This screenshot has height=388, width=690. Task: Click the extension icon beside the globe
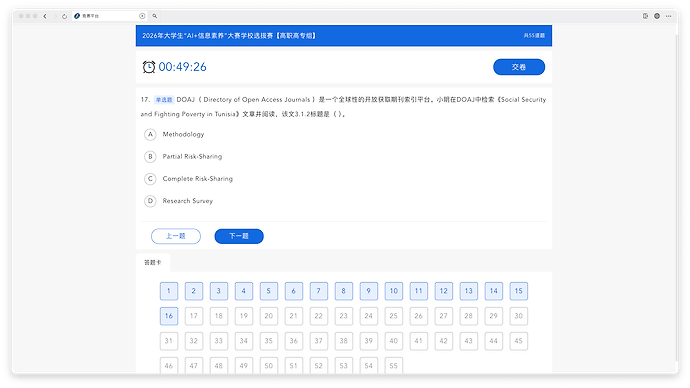645,16
